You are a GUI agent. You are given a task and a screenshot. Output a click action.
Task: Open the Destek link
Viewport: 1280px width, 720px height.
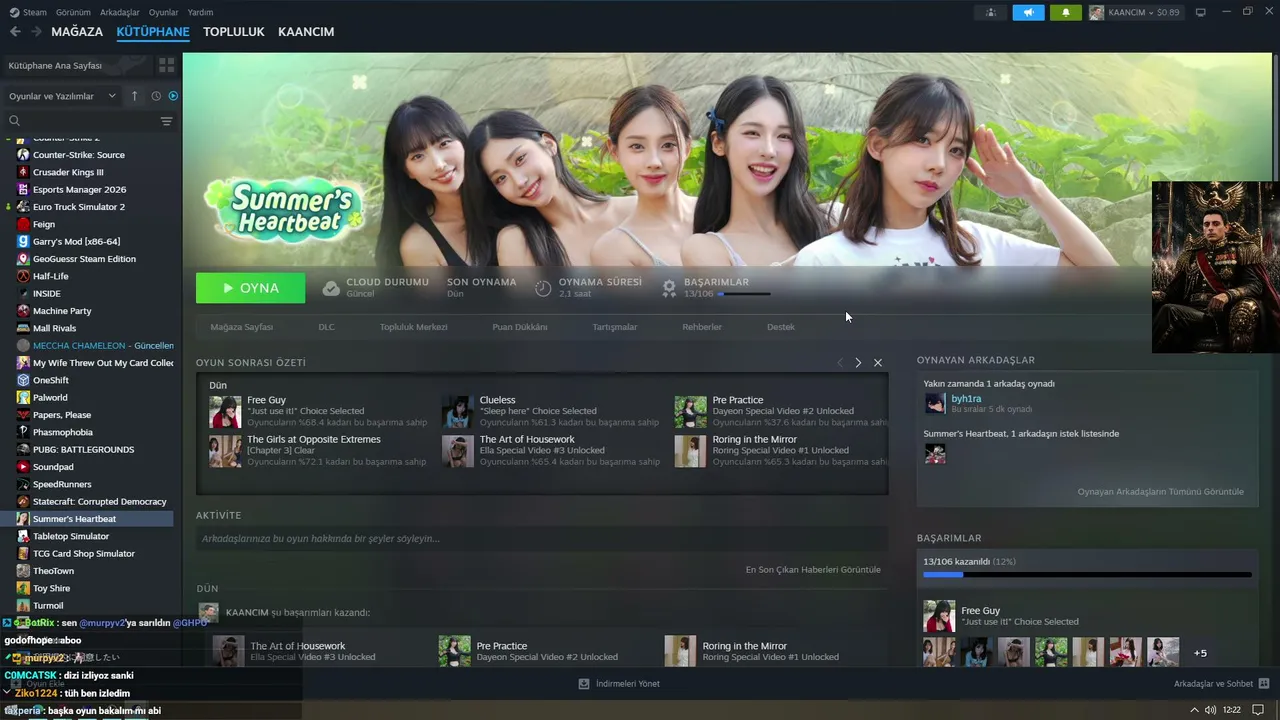781,327
